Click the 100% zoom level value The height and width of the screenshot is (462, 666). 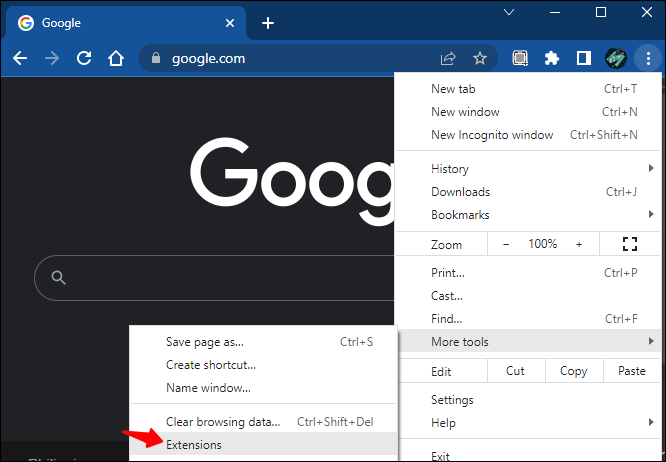[x=542, y=244]
